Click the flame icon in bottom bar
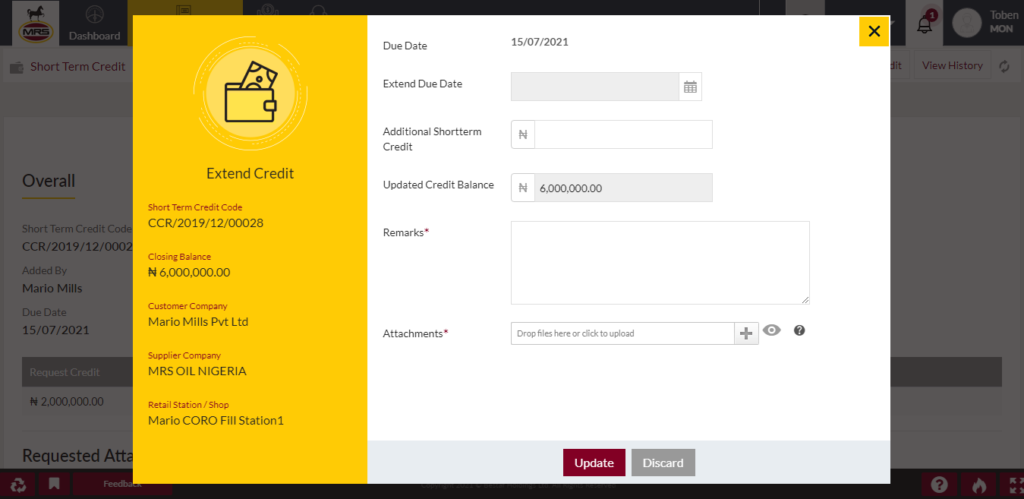Screen dimensions: 1024x499 (x=978, y=485)
